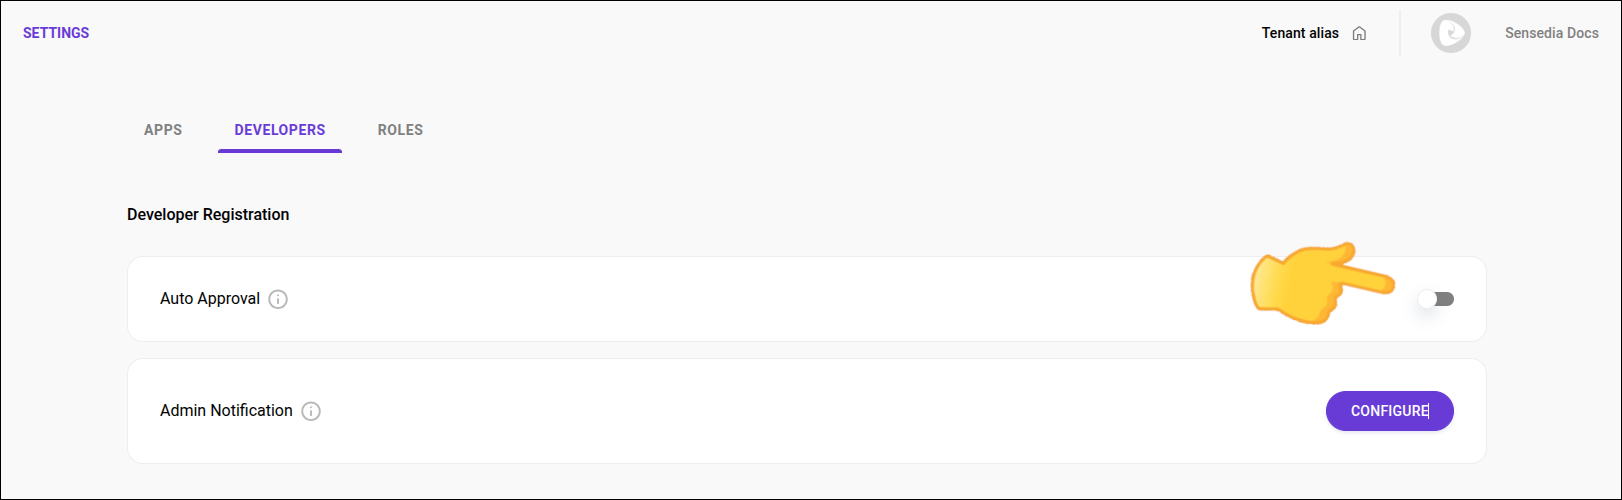1622x500 pixels.
Task: Enable the Auto Approval toggle switch
Action: click(1436, 299)
